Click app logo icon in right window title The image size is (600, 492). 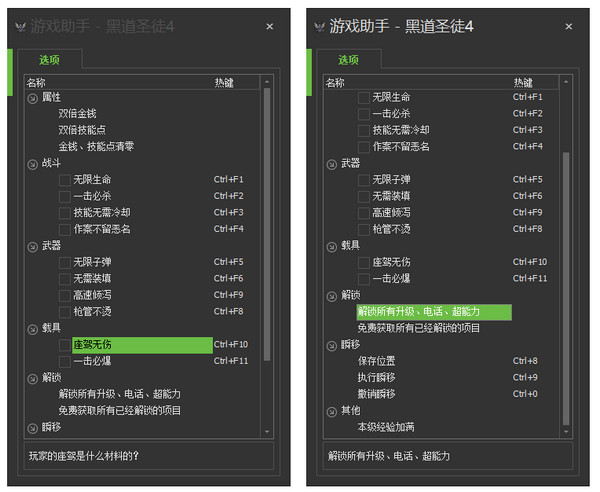pyautogui.click(x=320, y=27)
